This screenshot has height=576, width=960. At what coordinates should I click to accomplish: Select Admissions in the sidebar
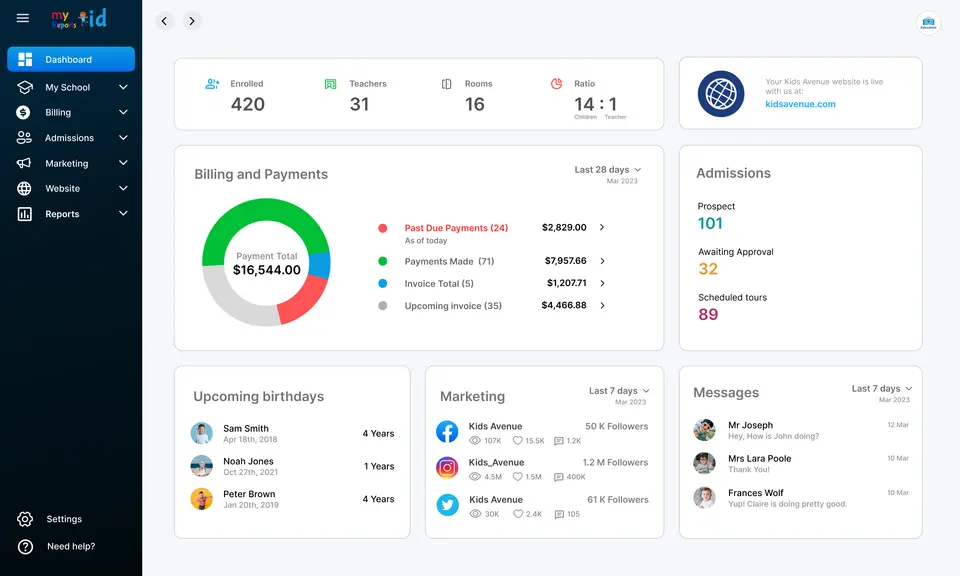71,138
